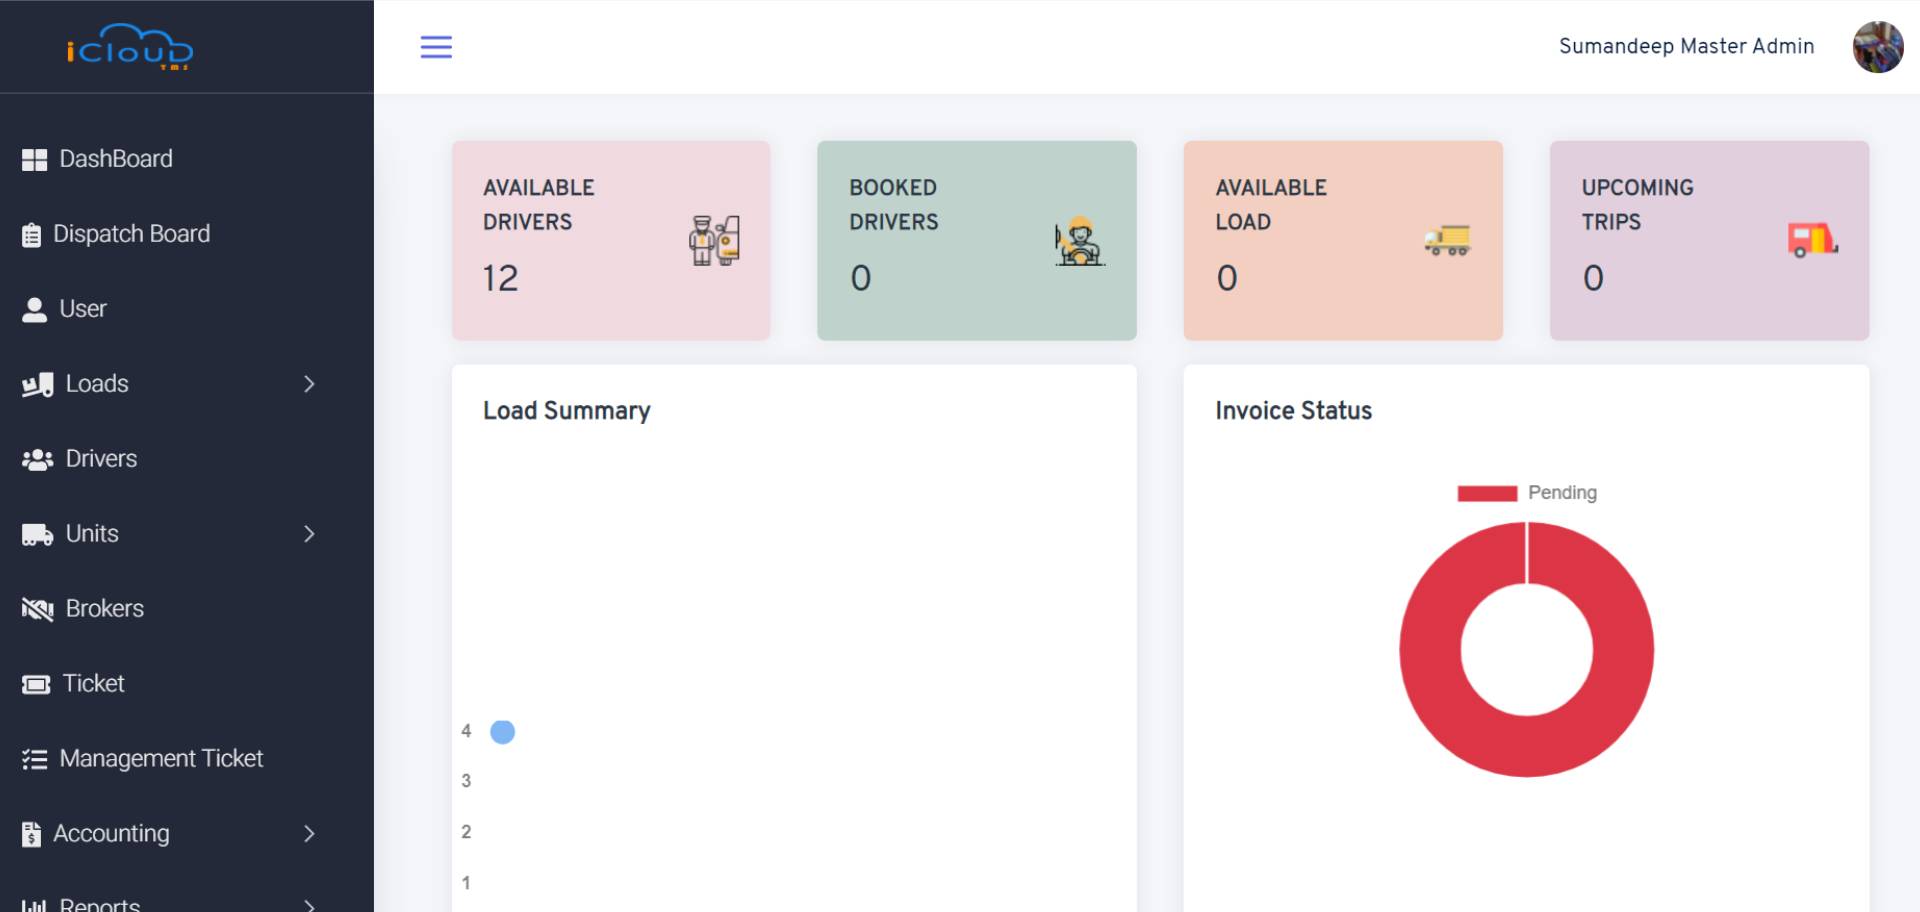Click the Dispatch Board clipboard icon

pyautogui.click(x=32, y=235)
